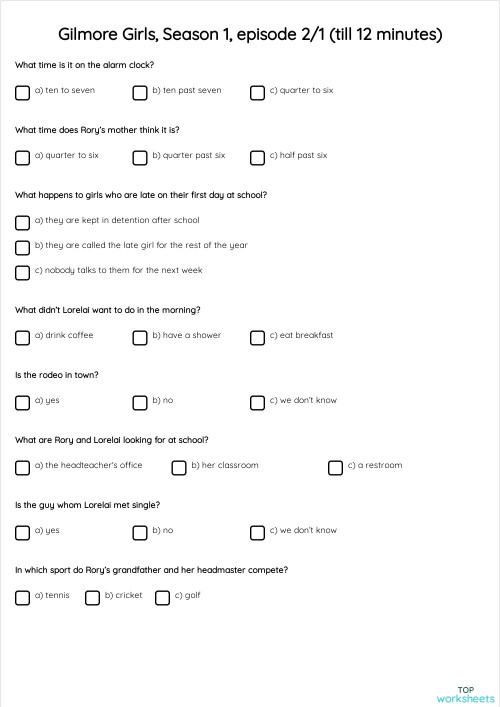
Task: Check 'nobody talks to them' option
Action: click(x=23, y=273)
